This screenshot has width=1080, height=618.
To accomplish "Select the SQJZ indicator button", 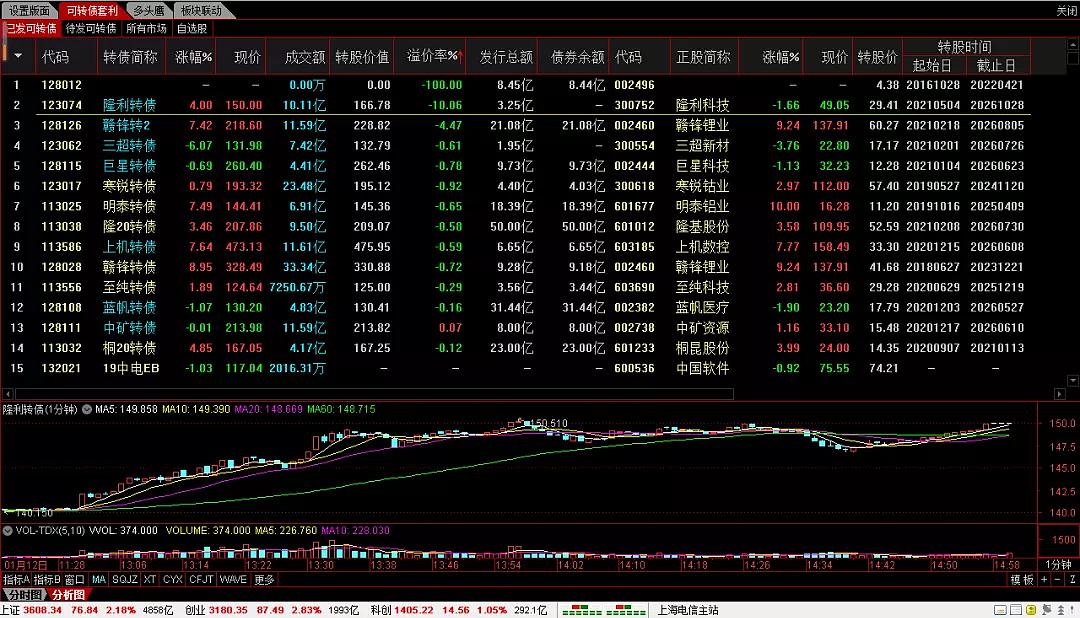I will point(125,579).
